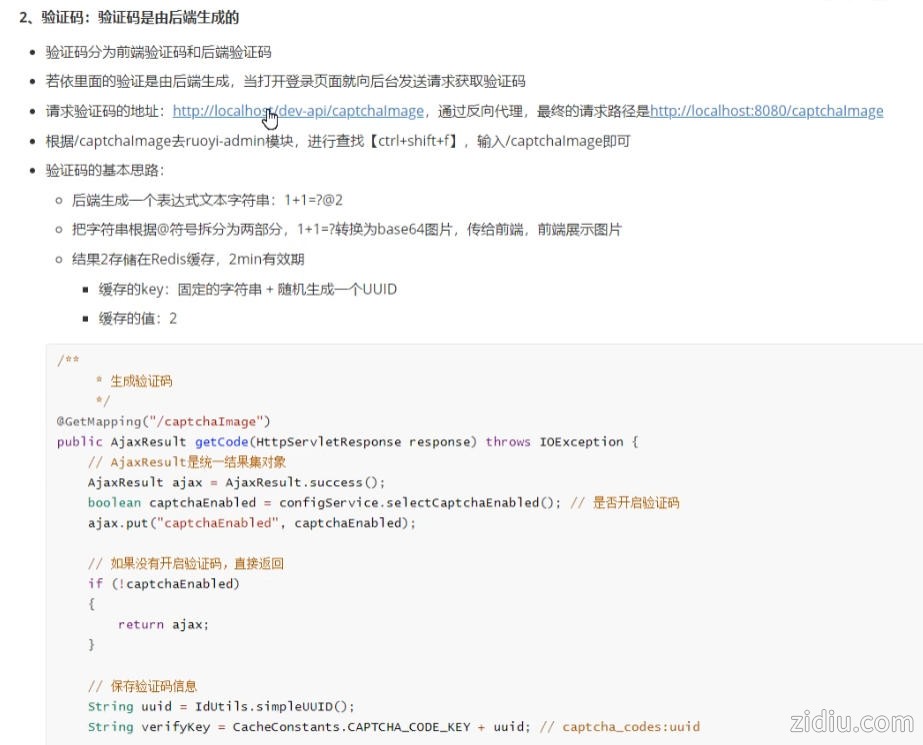The height and width of the screenshot is (745, 923).
Task: Click the @GetMapping("/captchaImage") annotation line
Action: click(163, 421)
